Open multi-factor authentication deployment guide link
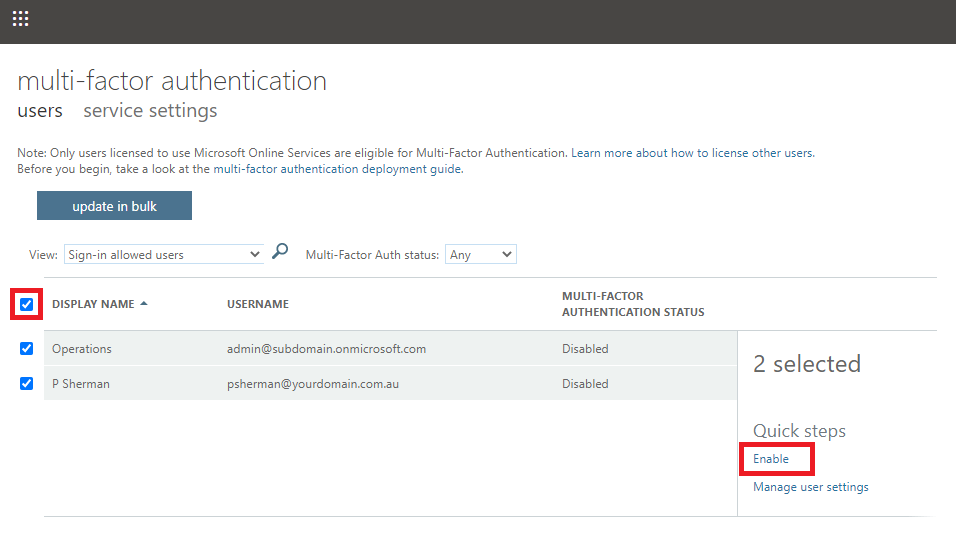Viewport: 956px width, 542px height. click(x=338, y=169)
